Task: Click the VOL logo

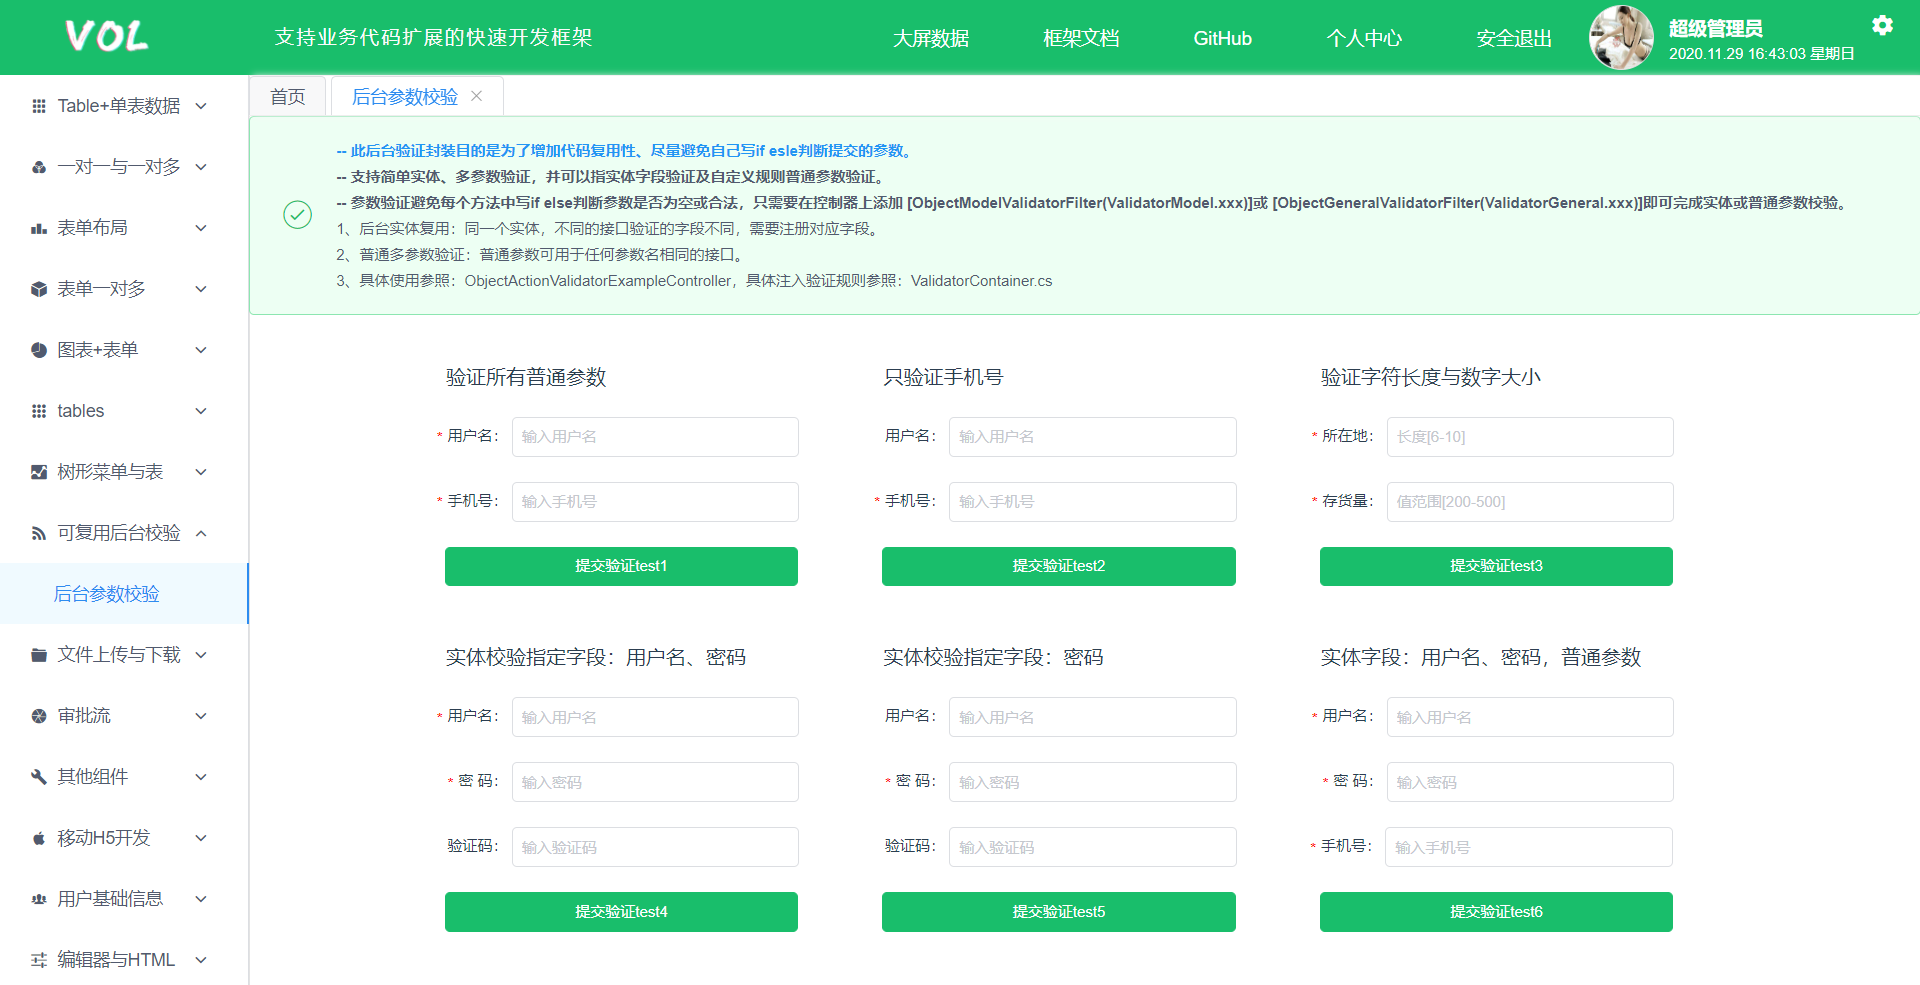Action: (106, 37)
